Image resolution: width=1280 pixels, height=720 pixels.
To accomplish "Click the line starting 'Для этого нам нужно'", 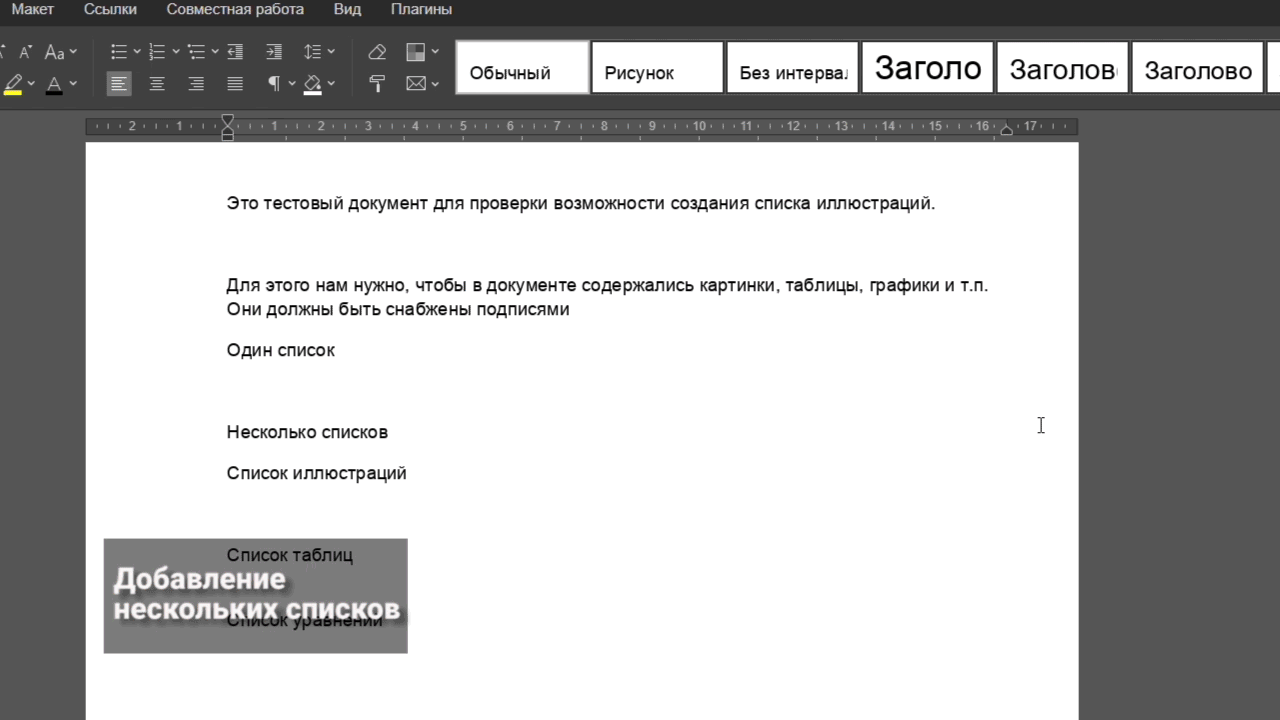I will click(x=607, y=285).
